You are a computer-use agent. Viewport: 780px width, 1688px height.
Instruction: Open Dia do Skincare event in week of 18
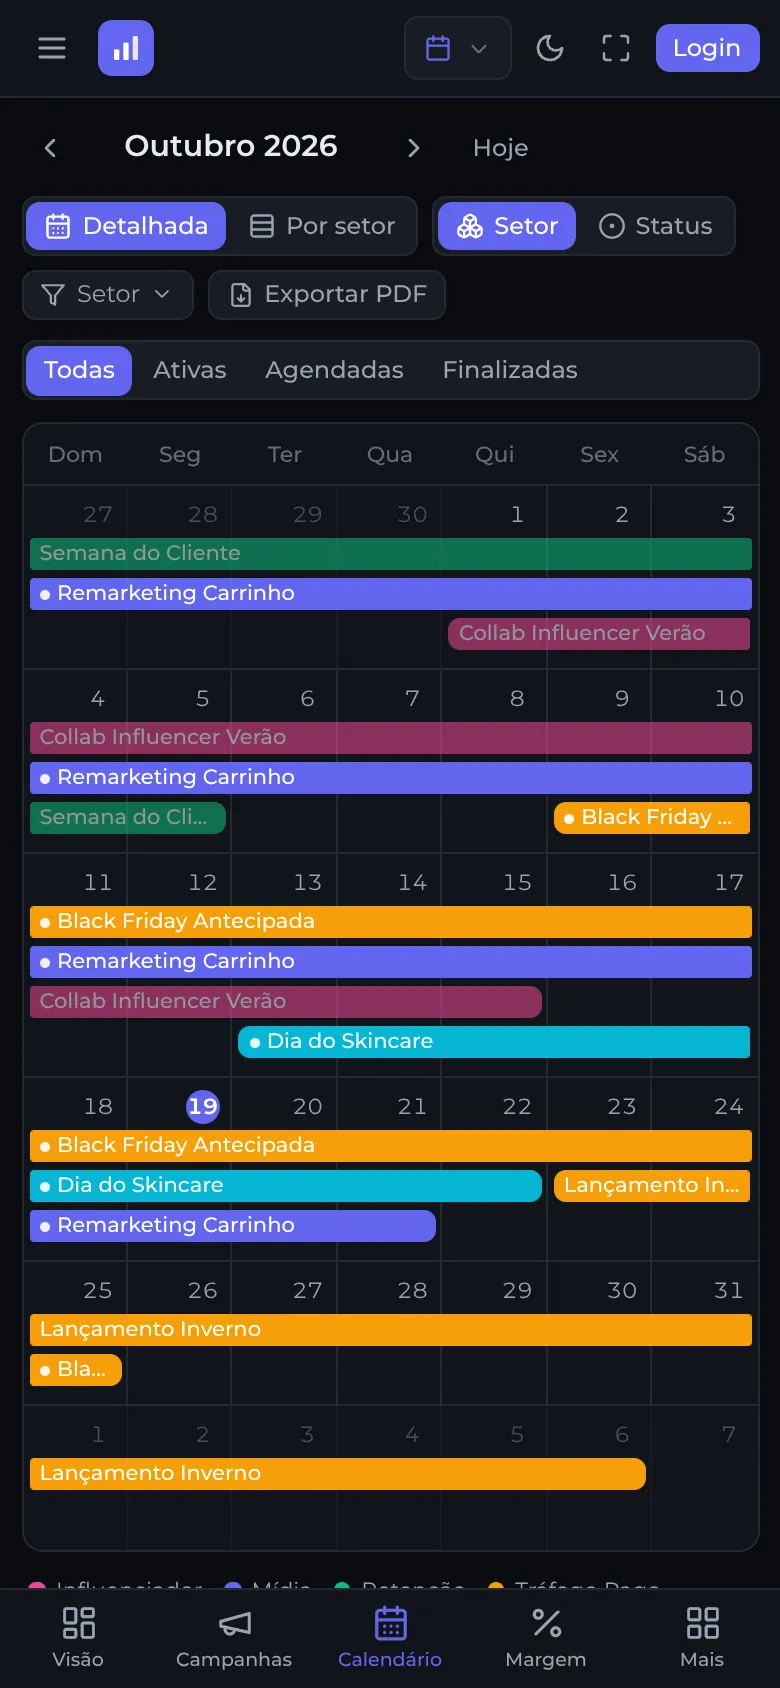[286, 1185]
